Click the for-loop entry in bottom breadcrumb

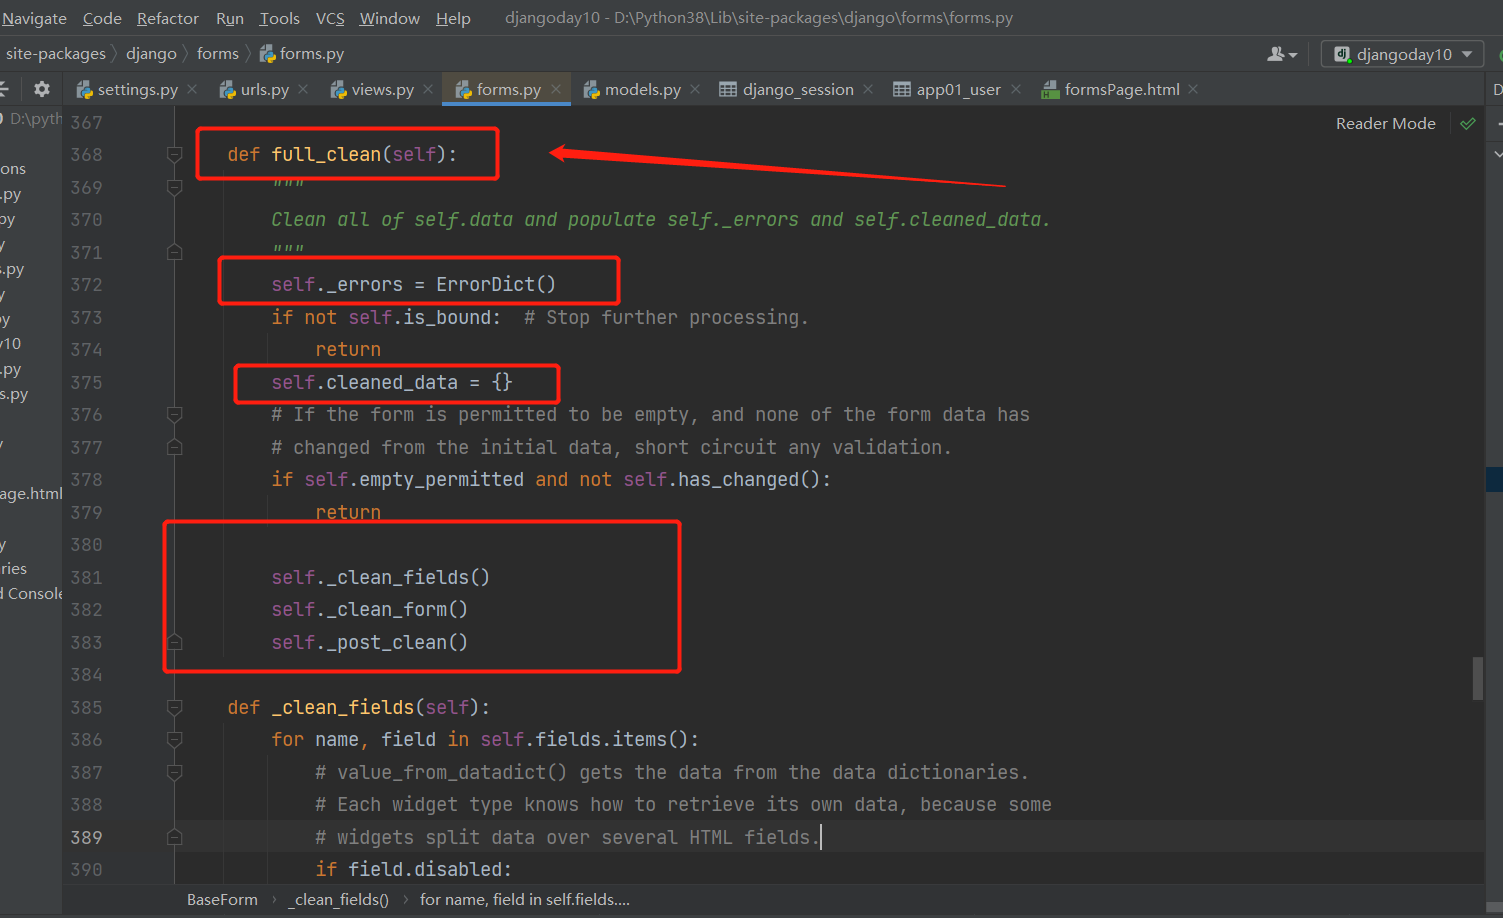pos(525,900)
